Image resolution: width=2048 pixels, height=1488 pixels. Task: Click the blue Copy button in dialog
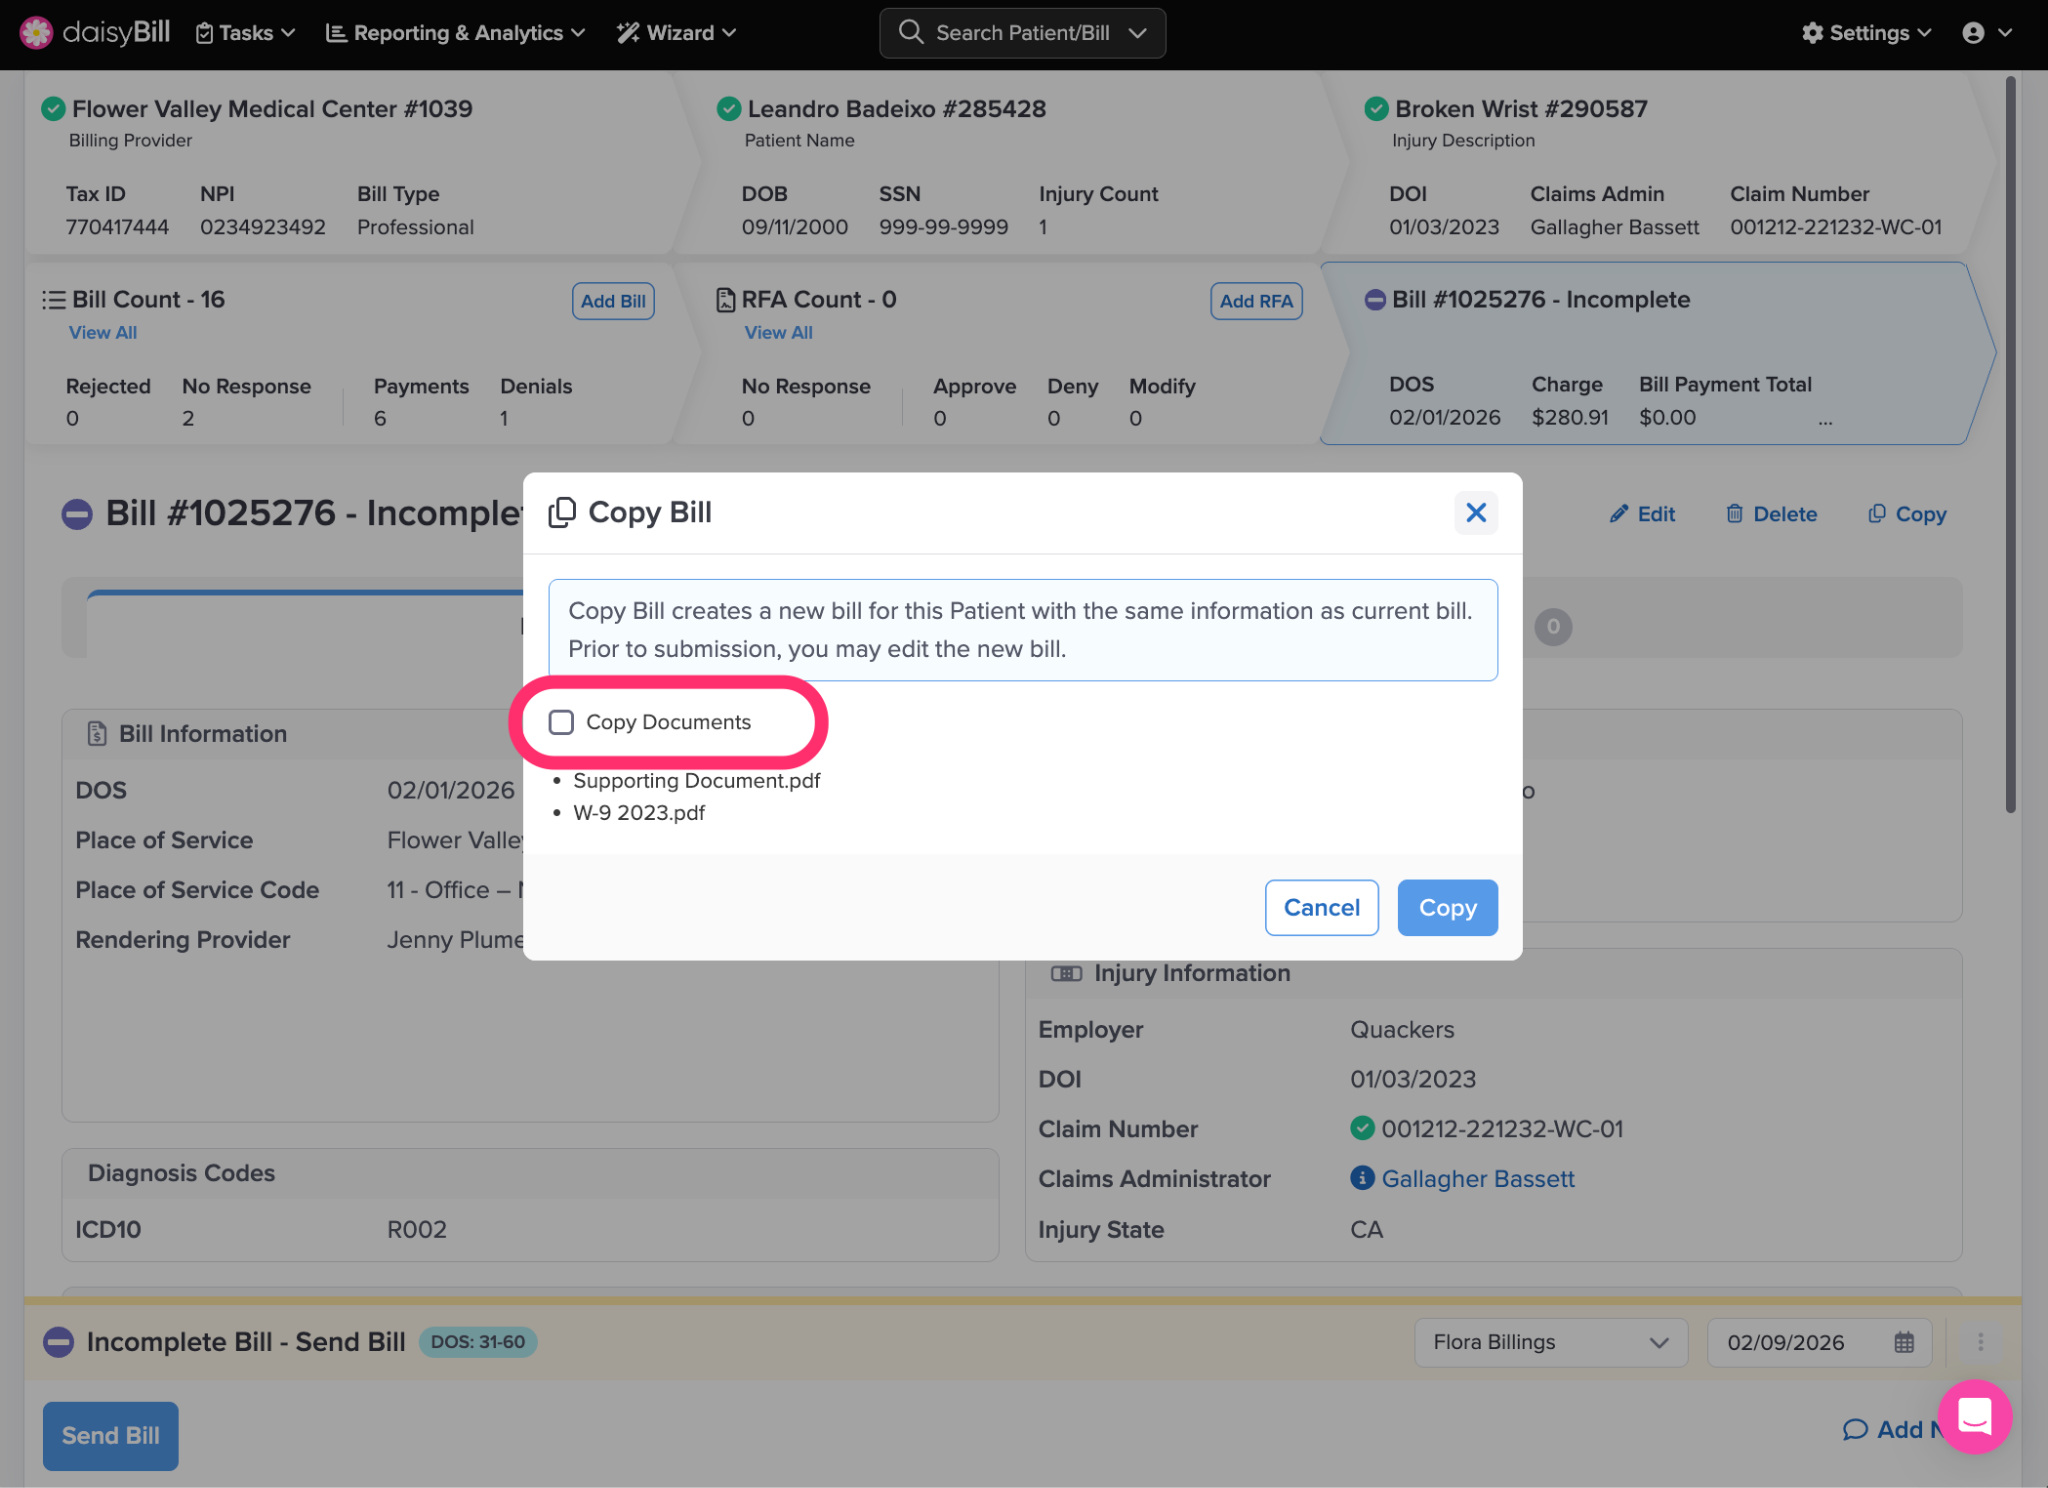[1447, 908]
